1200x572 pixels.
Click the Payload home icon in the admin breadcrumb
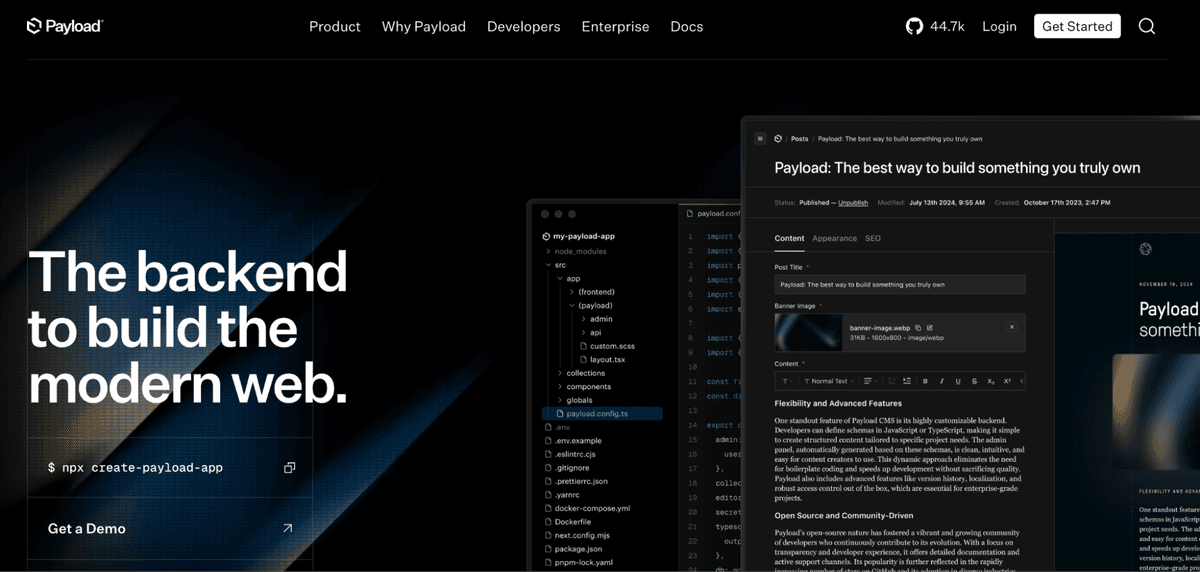[x=779, y=138]
